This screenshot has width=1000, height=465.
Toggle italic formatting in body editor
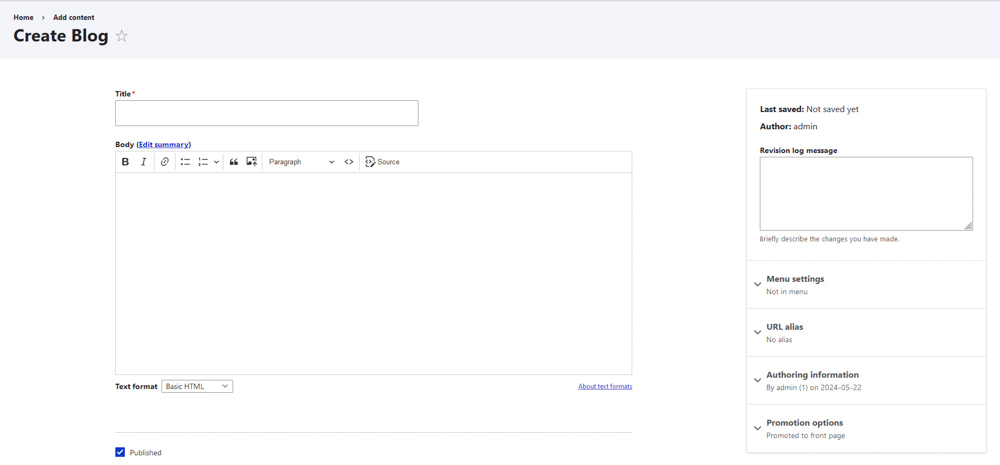pos(143,162)
